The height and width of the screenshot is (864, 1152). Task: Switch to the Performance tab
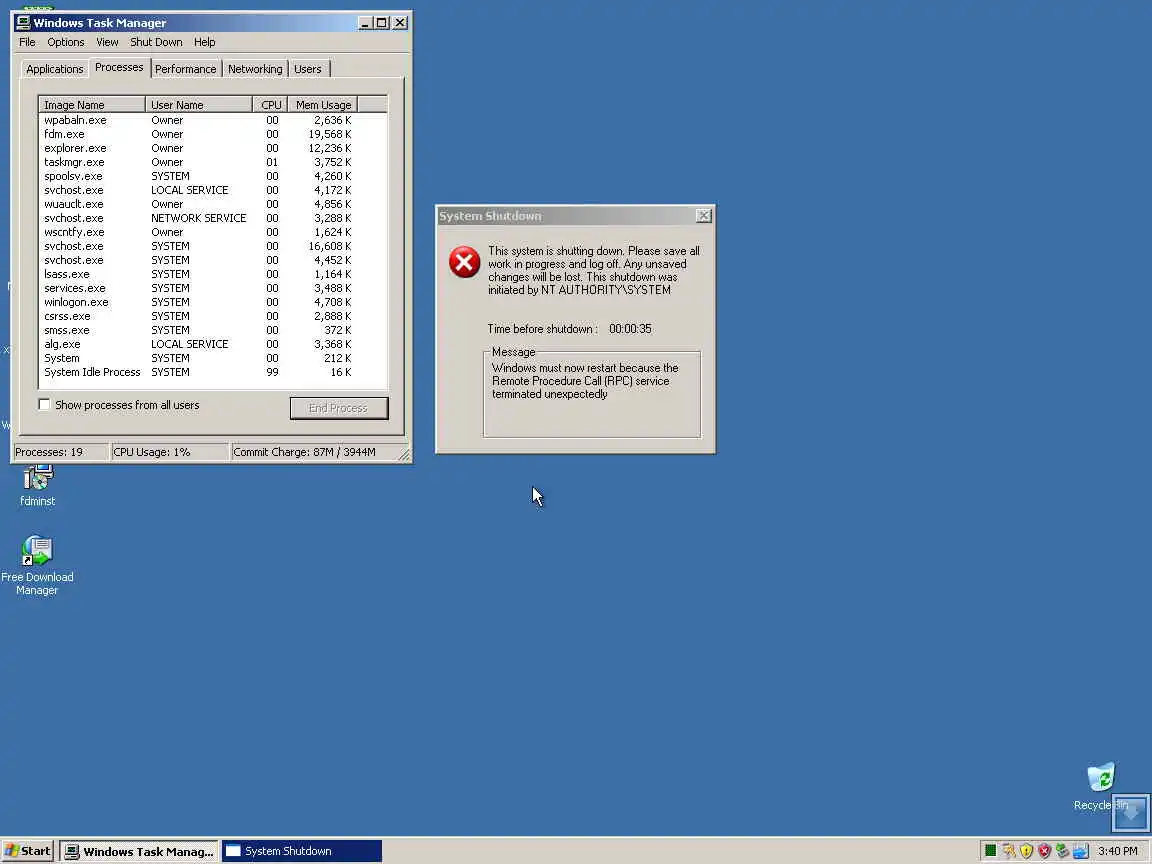point(185,69)
